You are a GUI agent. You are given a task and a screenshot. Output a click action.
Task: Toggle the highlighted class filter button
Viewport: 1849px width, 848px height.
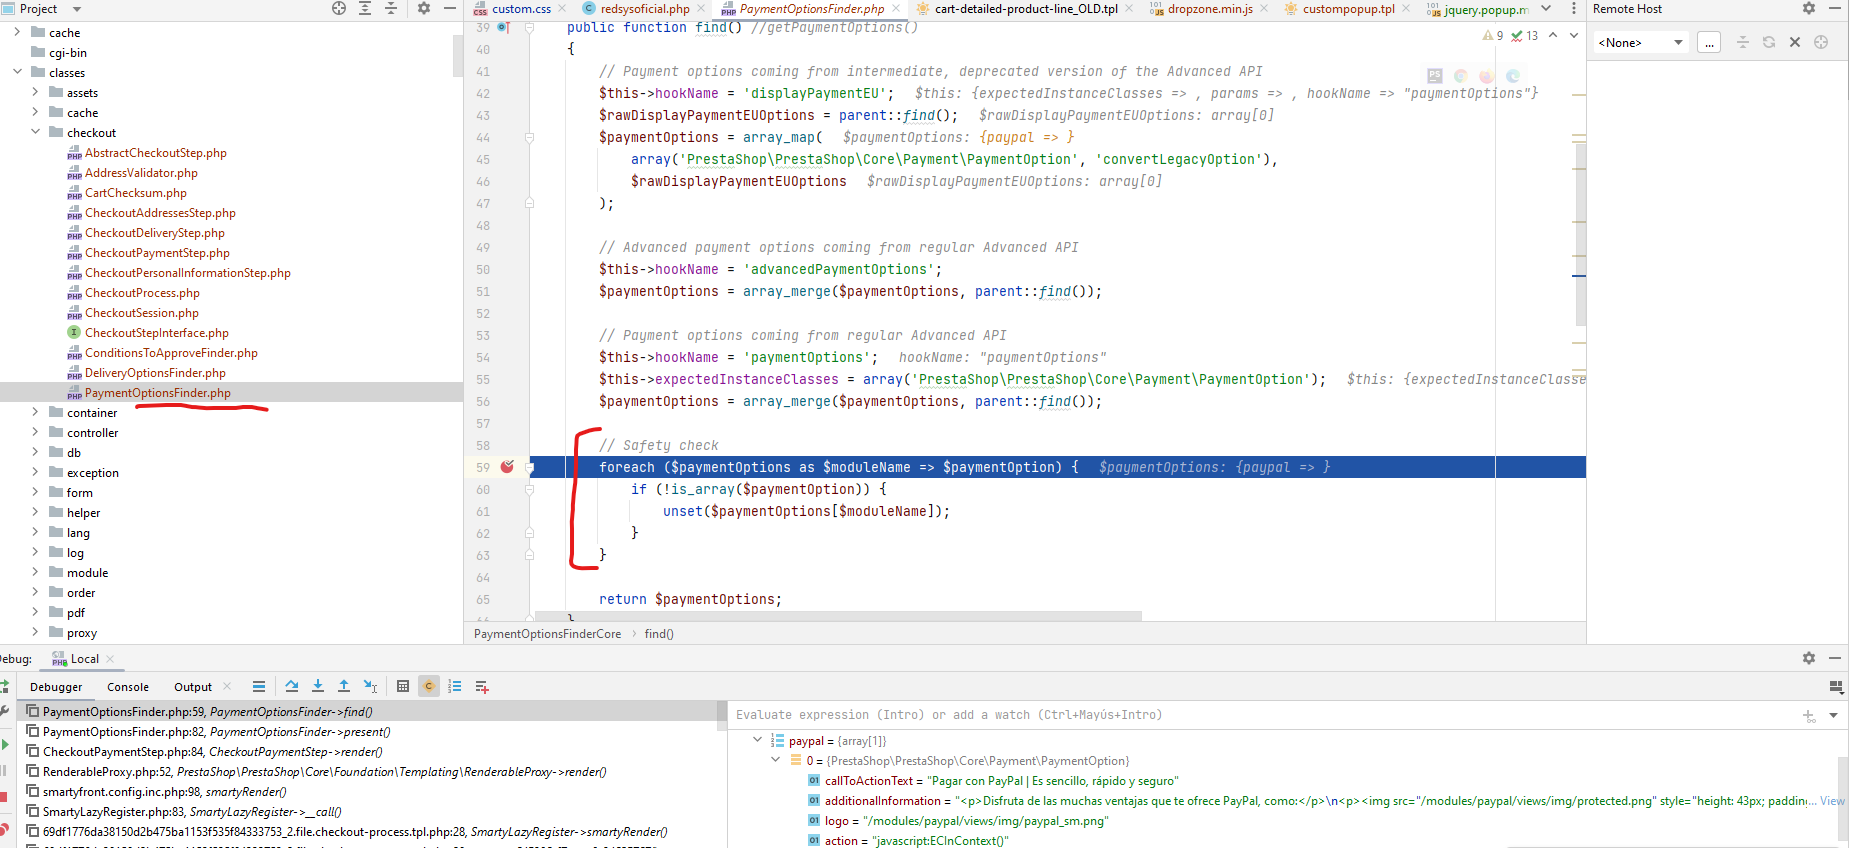point(429,686)
